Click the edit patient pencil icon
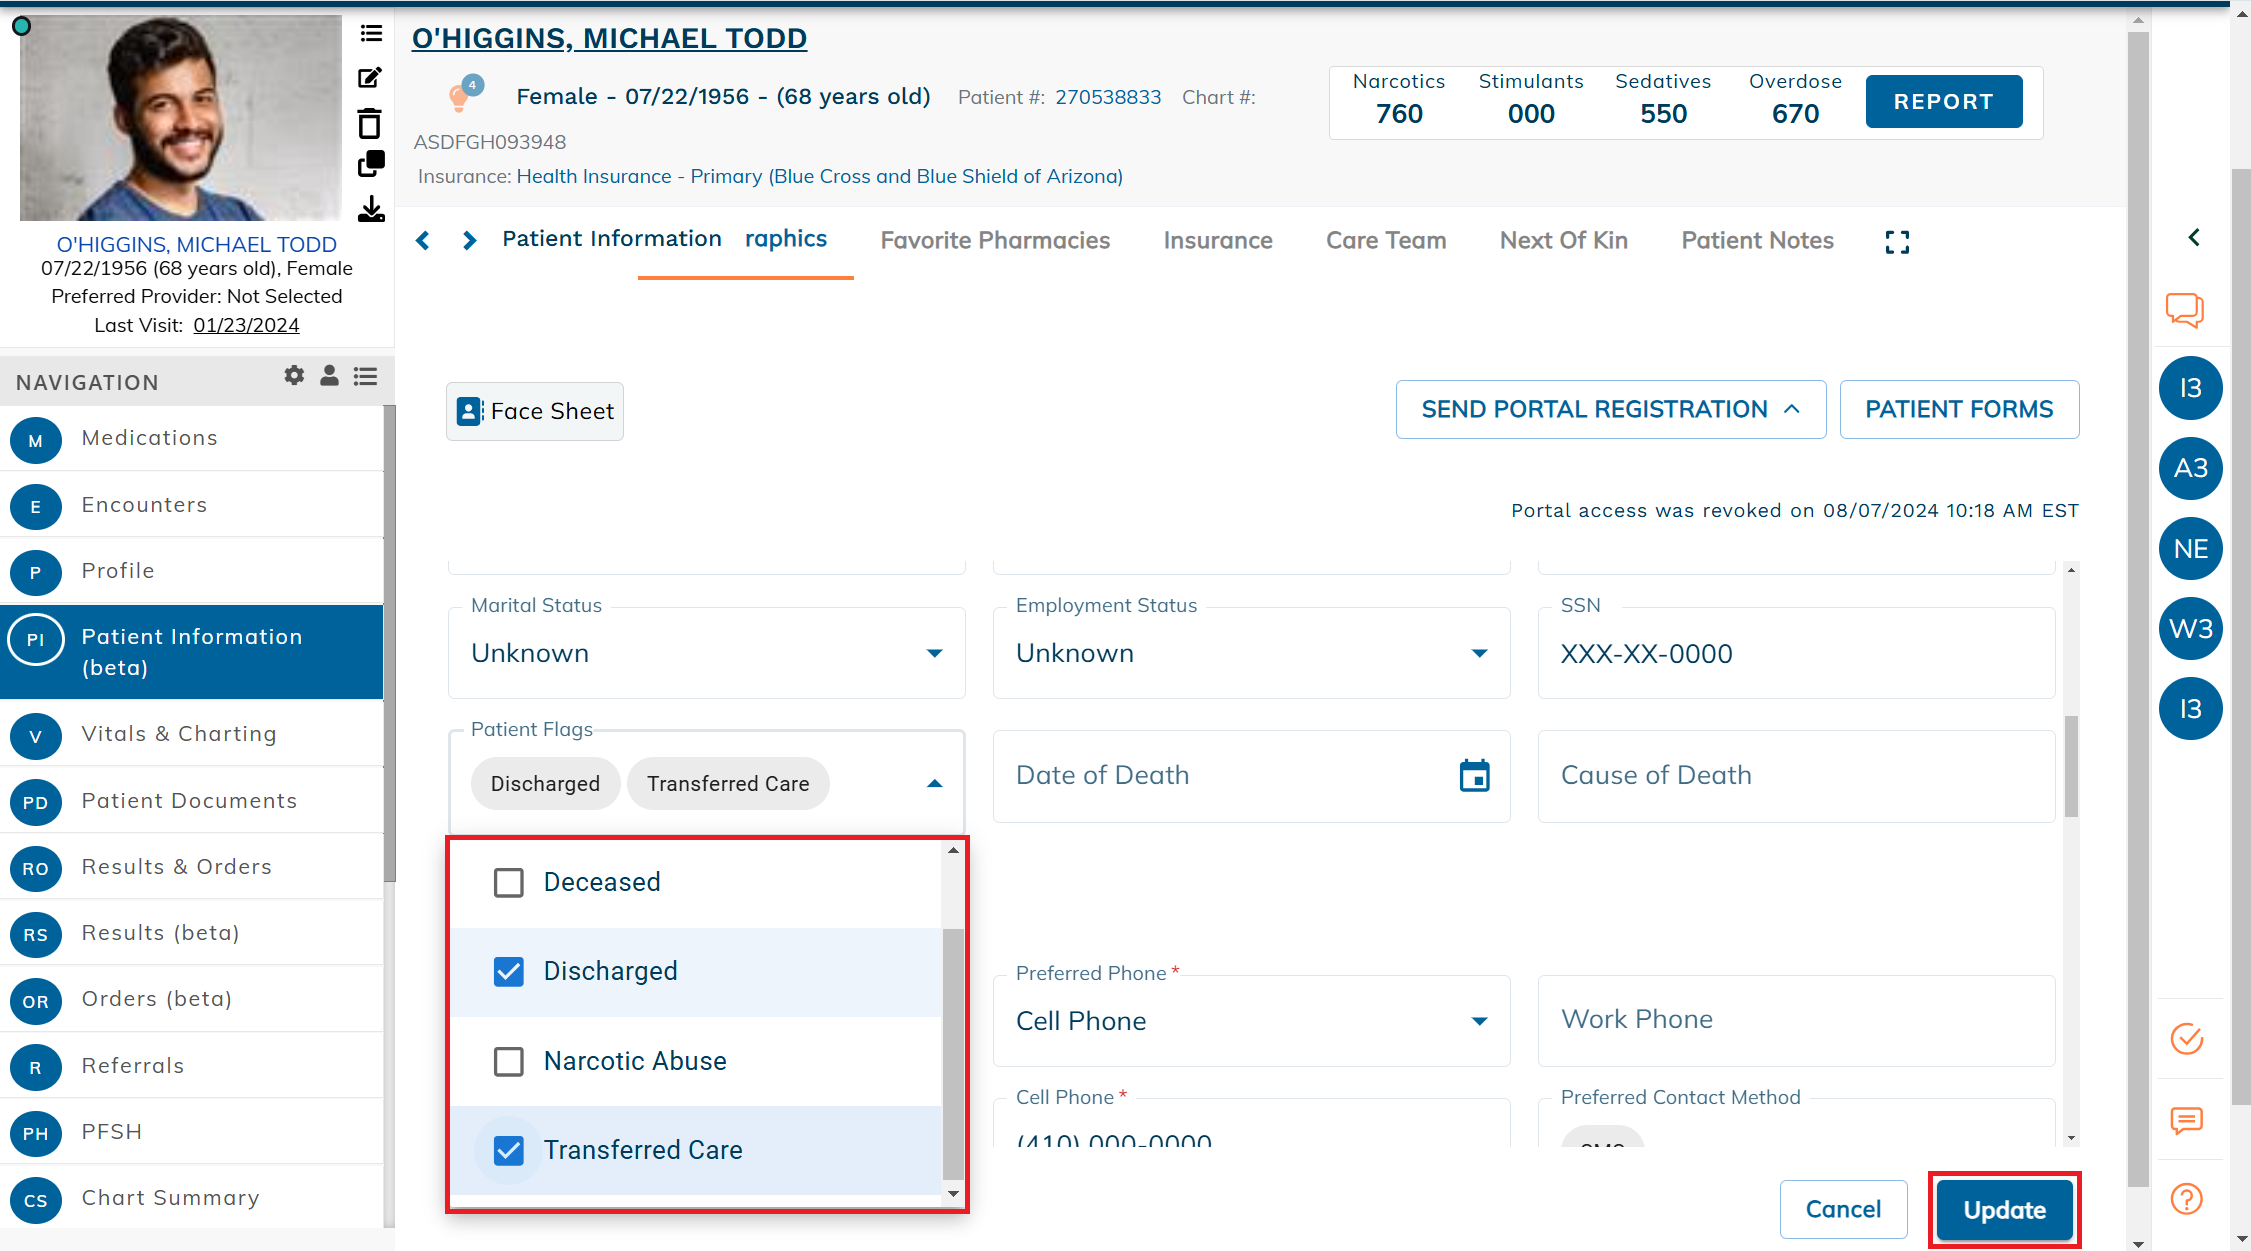The width and height of the screenshot is (2251, 1251). point(370,78)
